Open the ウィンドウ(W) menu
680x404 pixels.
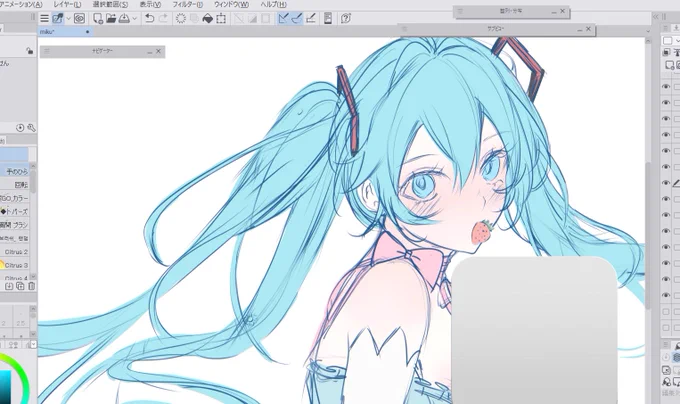[x=231, y=4]
